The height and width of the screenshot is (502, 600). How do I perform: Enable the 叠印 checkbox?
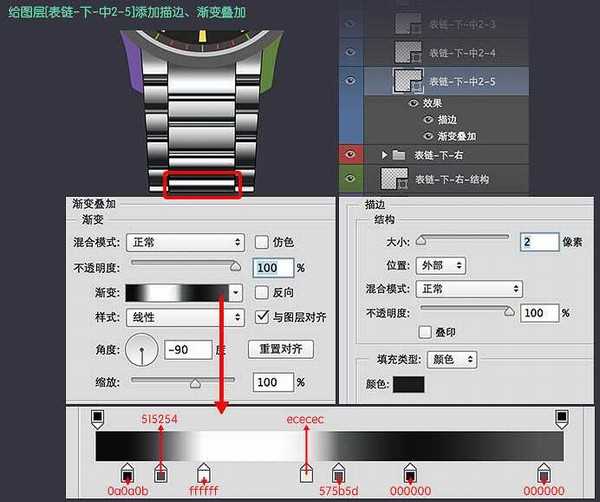pyautogui.click(x=425, y=332)
